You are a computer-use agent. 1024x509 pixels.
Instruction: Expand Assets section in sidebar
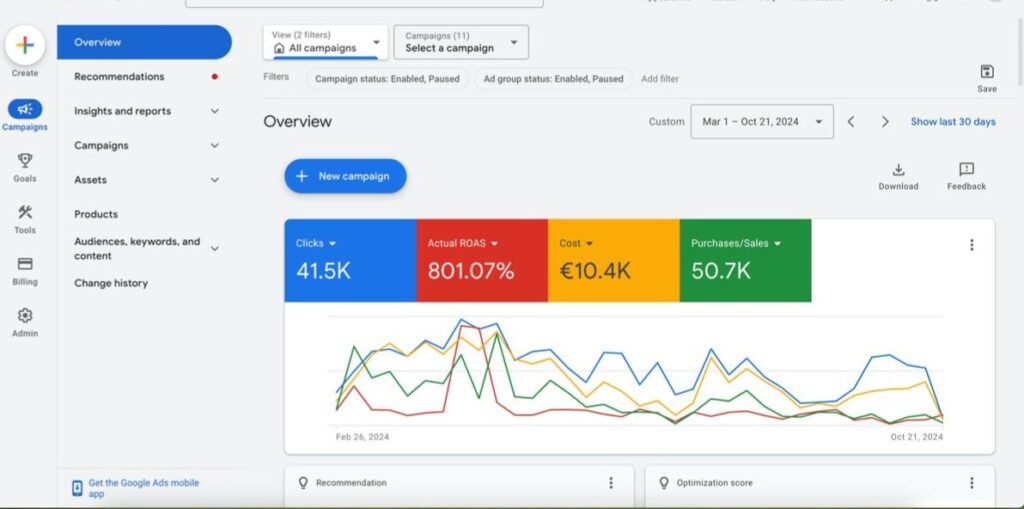pos(214,180)
